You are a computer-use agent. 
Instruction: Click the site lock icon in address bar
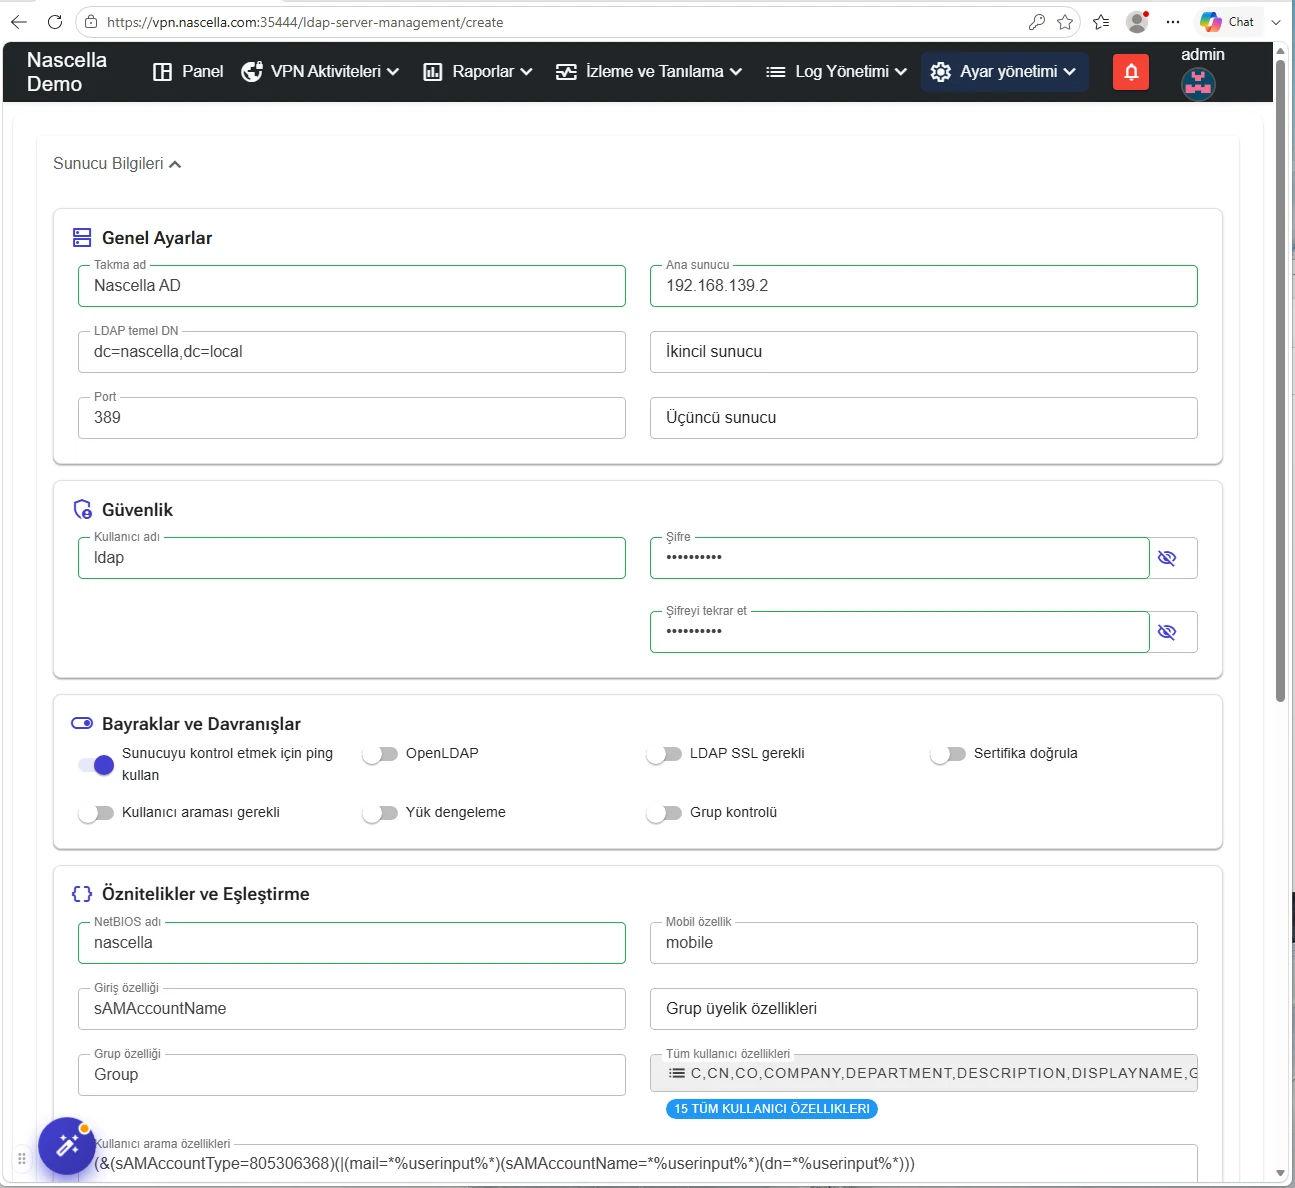pos(91,22)
